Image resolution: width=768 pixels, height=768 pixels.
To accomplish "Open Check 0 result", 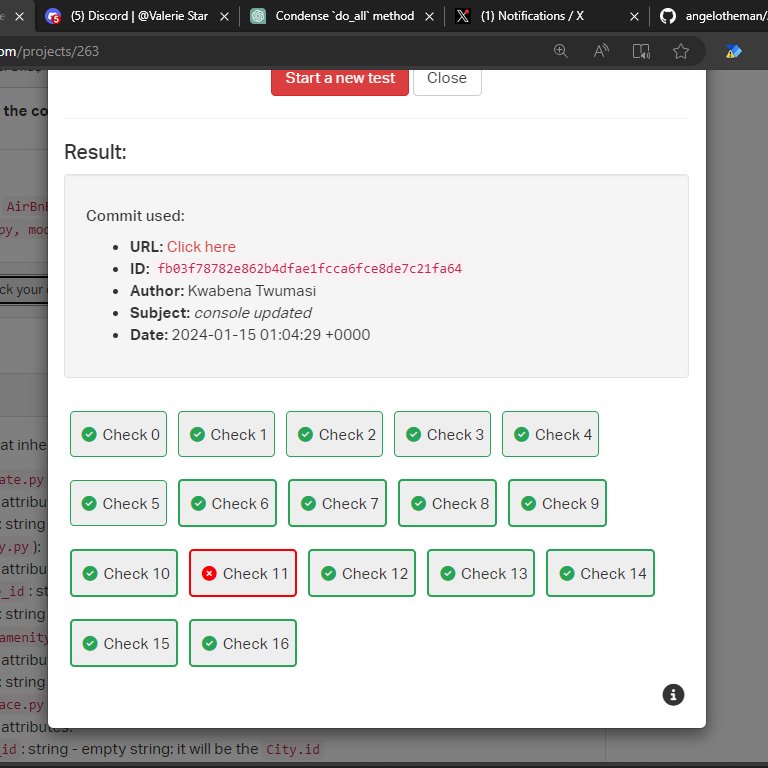I will [x=119, y=434].
